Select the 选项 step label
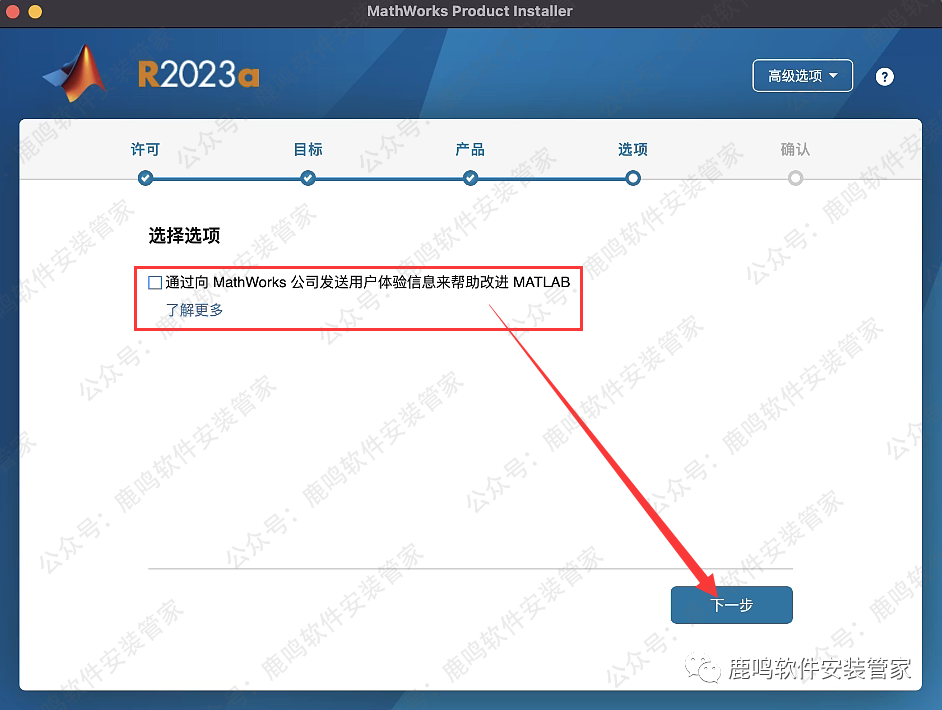This screenshot has width=942, height=710. pos(632,149)
